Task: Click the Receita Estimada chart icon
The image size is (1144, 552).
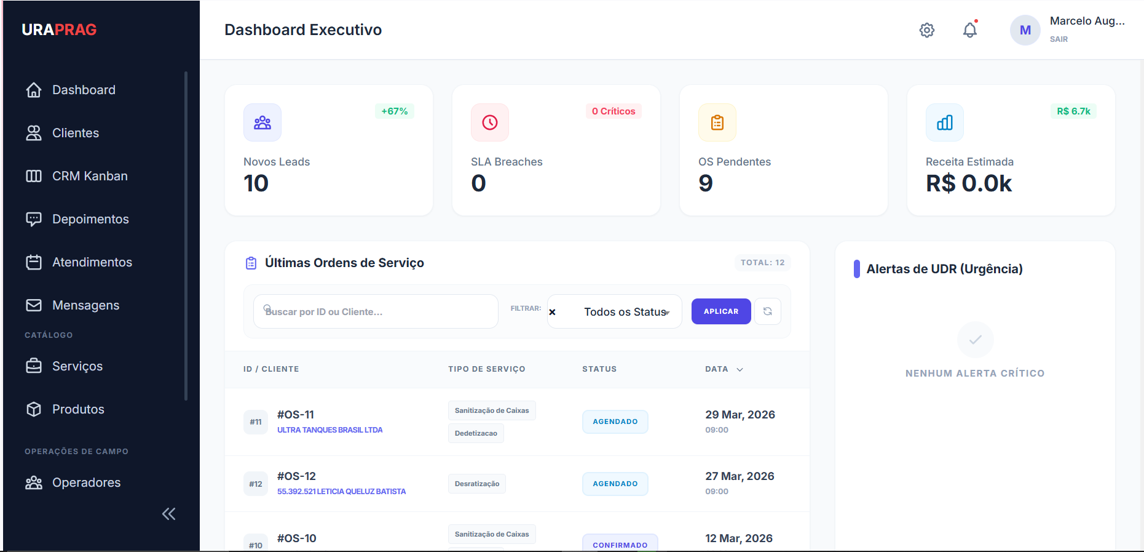Action: [x=945, y=123]
